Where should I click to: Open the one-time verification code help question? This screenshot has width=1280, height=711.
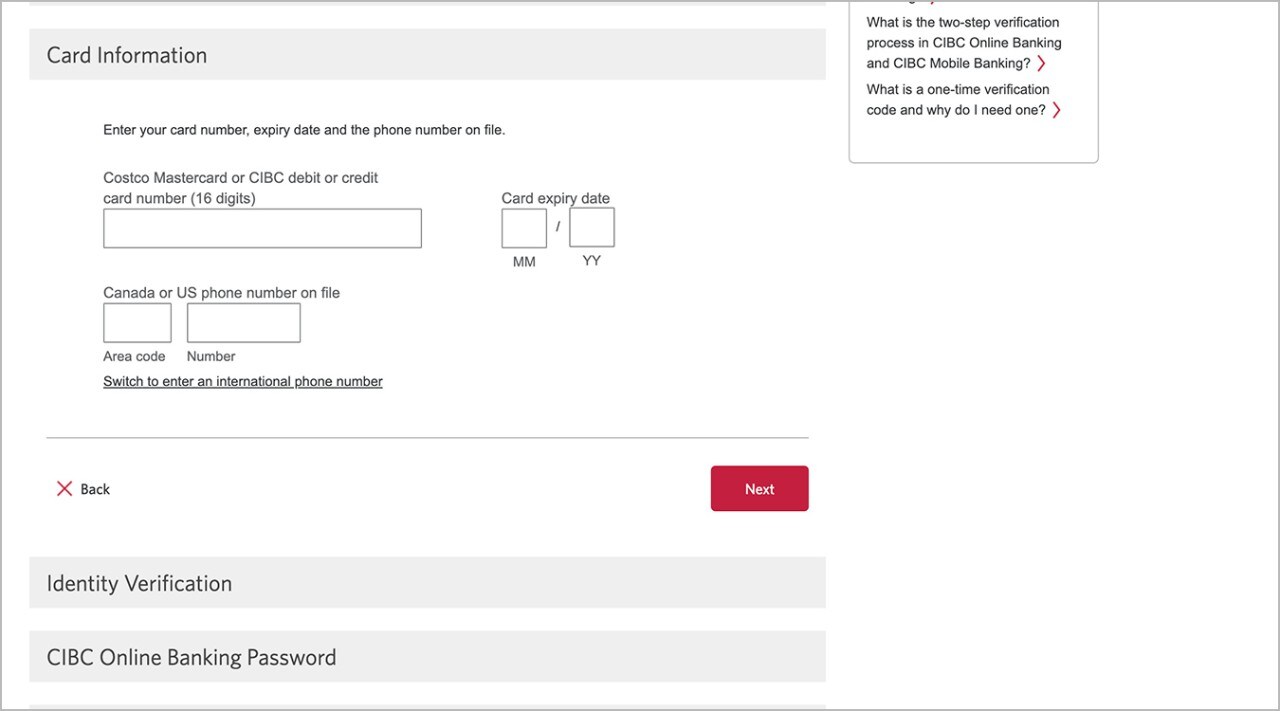click(x=958, y=100)
